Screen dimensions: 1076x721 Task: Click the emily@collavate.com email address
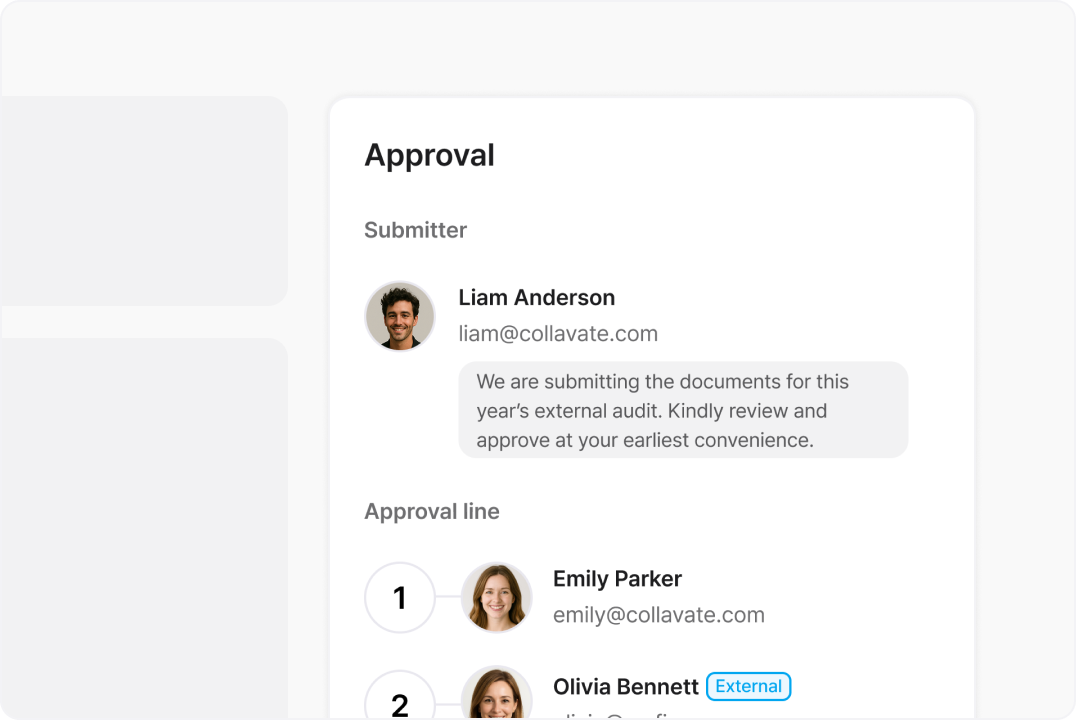[658, 615]
